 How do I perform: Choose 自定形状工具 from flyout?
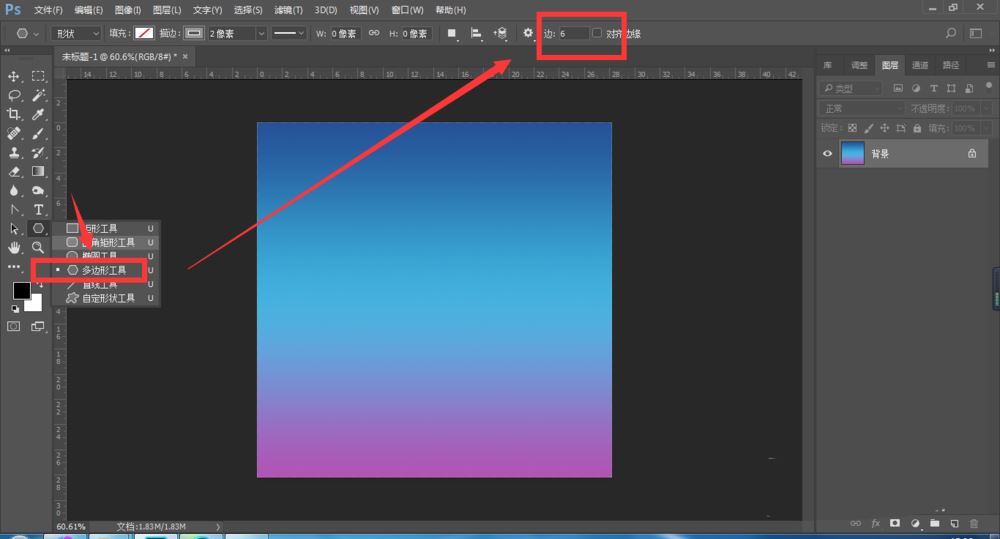[108, 298]
